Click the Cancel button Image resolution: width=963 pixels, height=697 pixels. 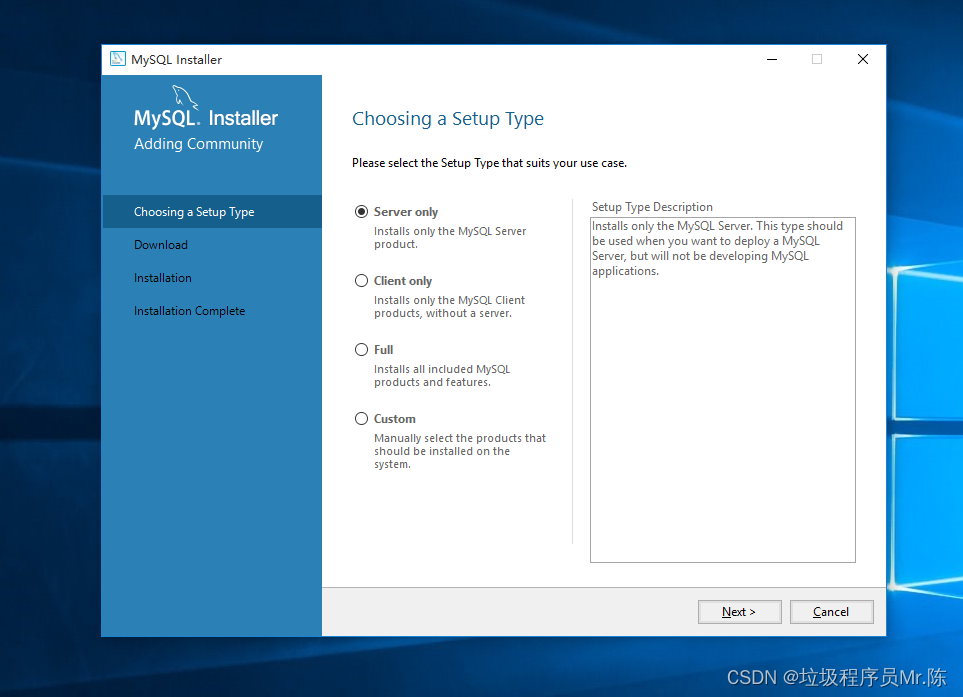831,612
